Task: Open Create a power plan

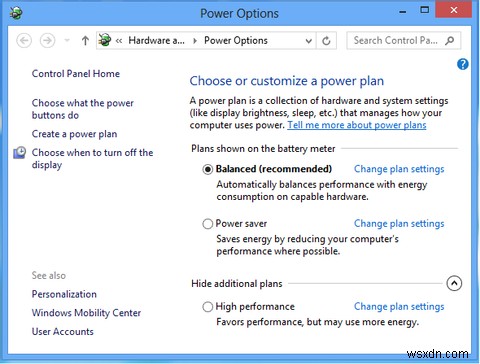Action: tap(74, 134)
